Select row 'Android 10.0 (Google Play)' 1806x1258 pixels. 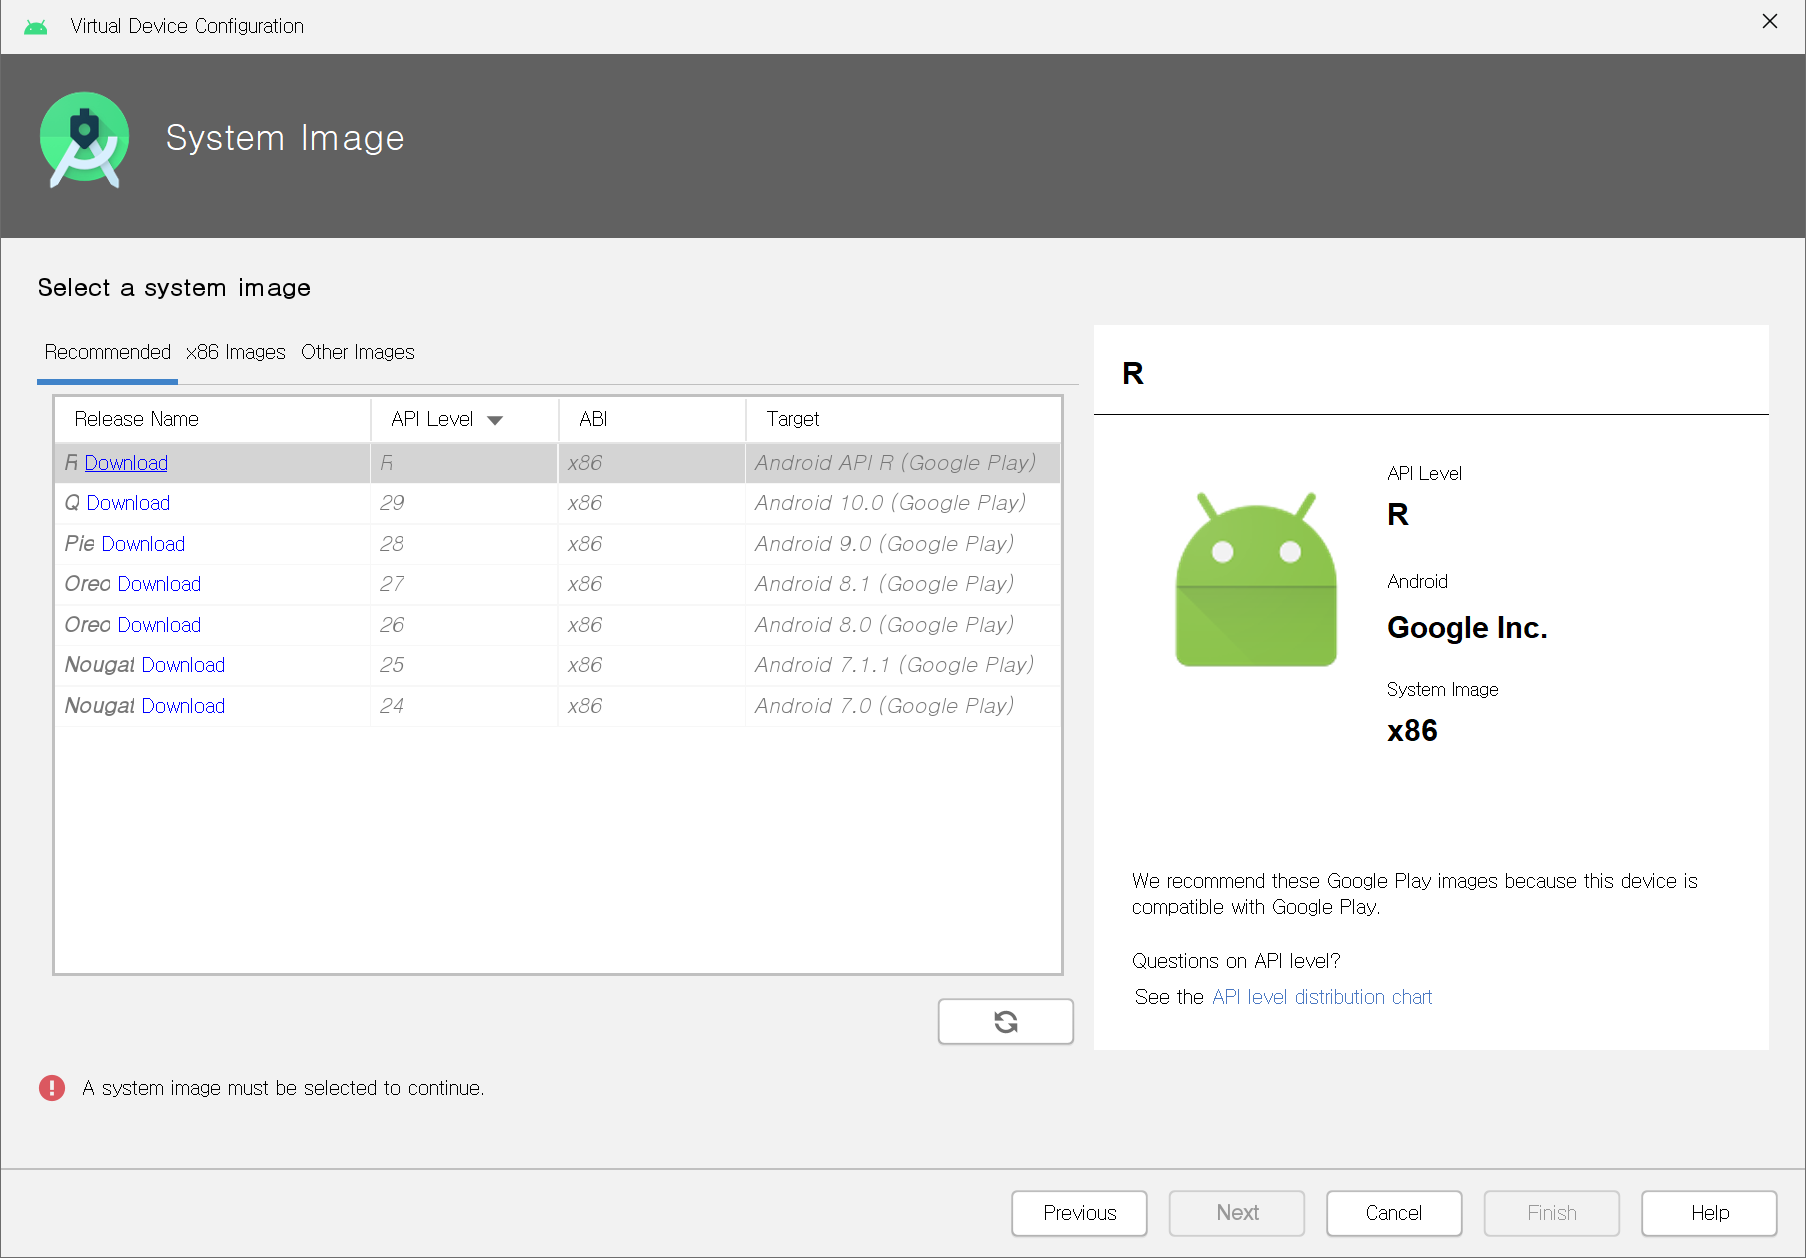[x=558, y=503]
